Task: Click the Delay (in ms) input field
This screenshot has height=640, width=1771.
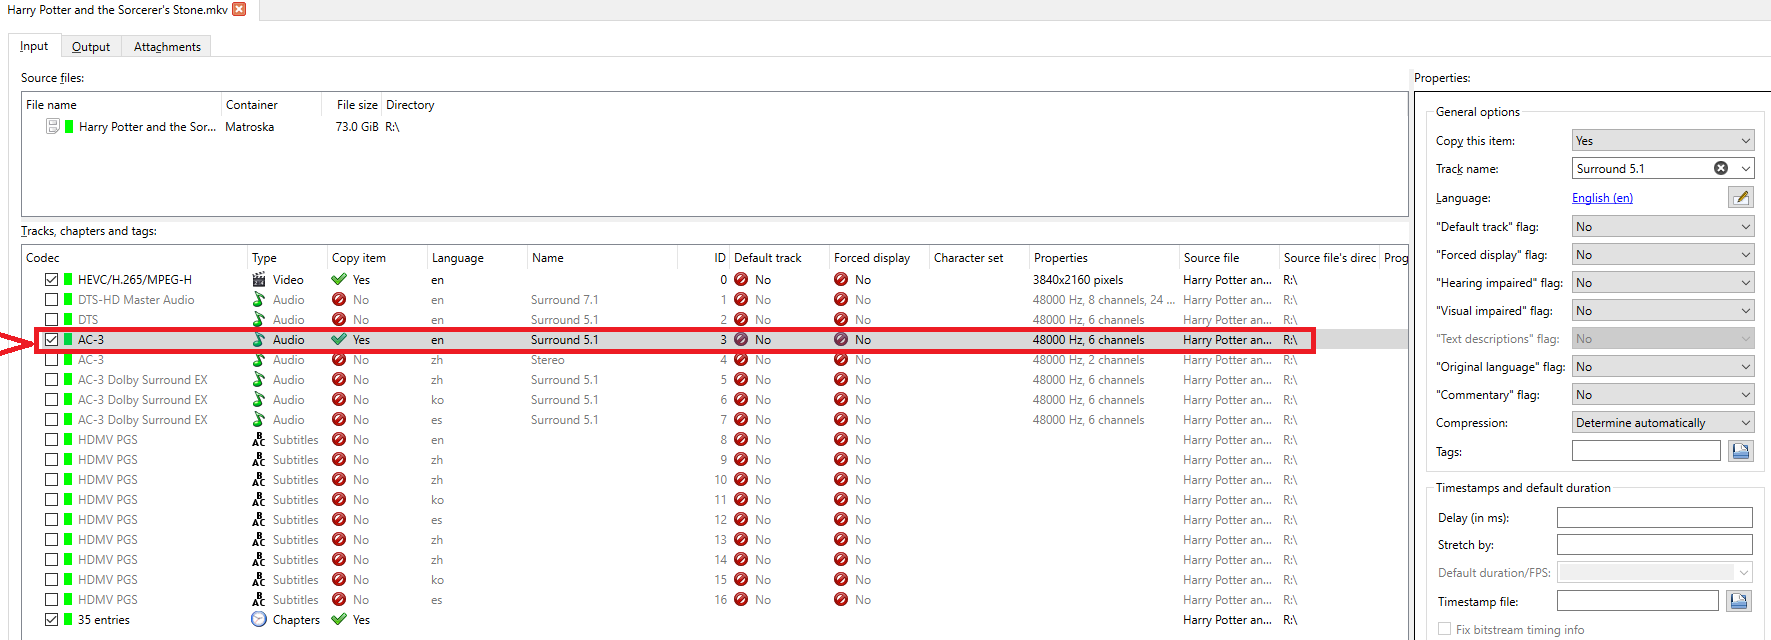Action: (x=1654, y=517)
